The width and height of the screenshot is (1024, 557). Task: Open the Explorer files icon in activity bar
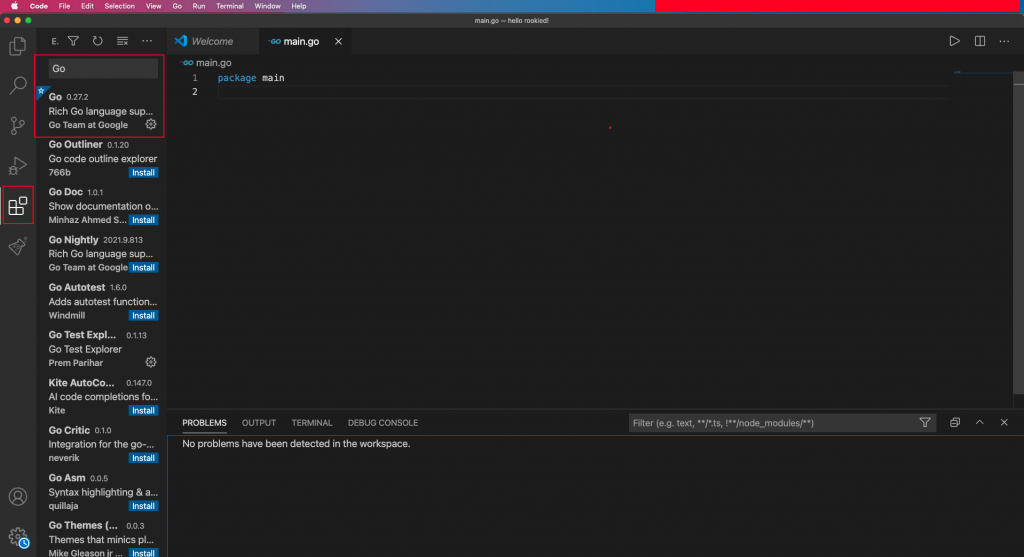pos(18,46)
